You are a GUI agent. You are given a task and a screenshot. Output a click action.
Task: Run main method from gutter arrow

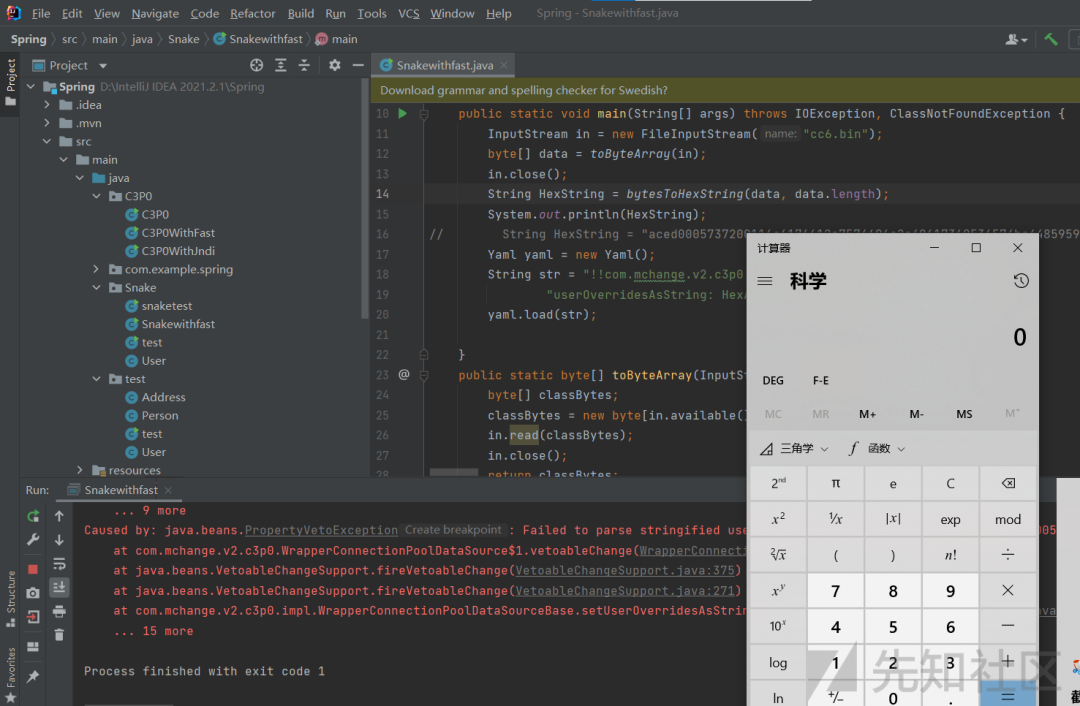click(402, 114)
